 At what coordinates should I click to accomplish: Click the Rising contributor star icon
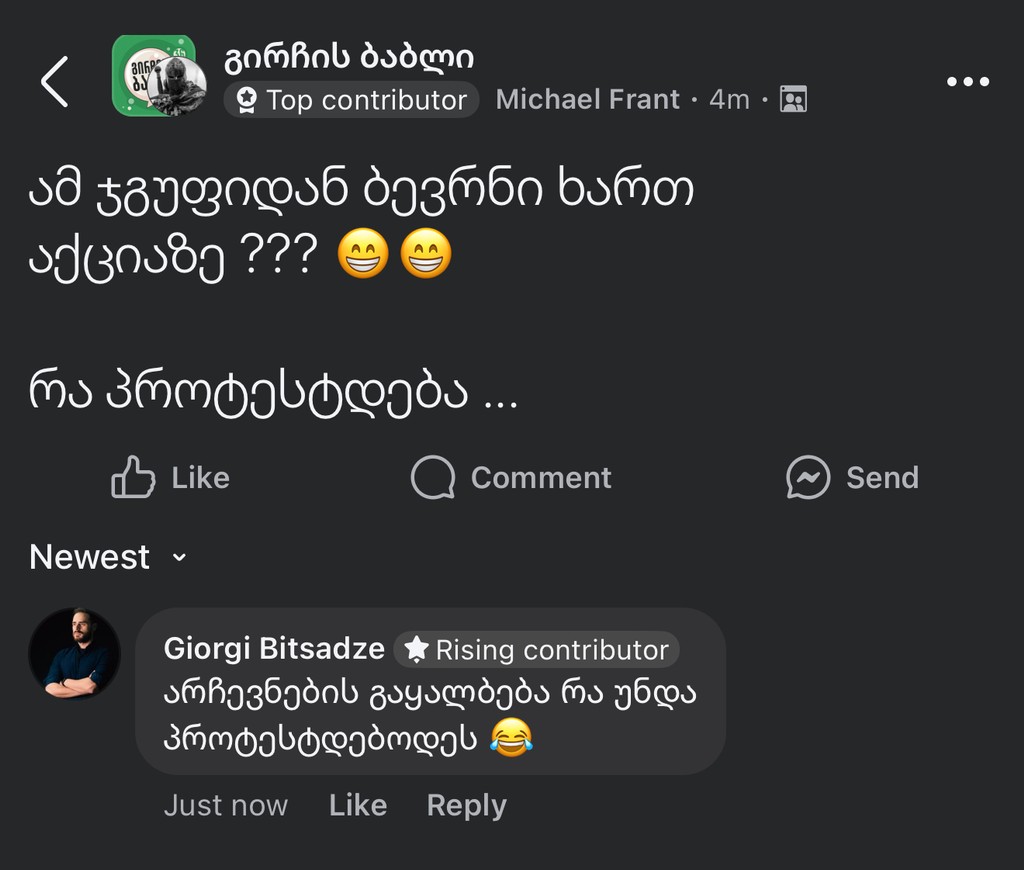416,649
